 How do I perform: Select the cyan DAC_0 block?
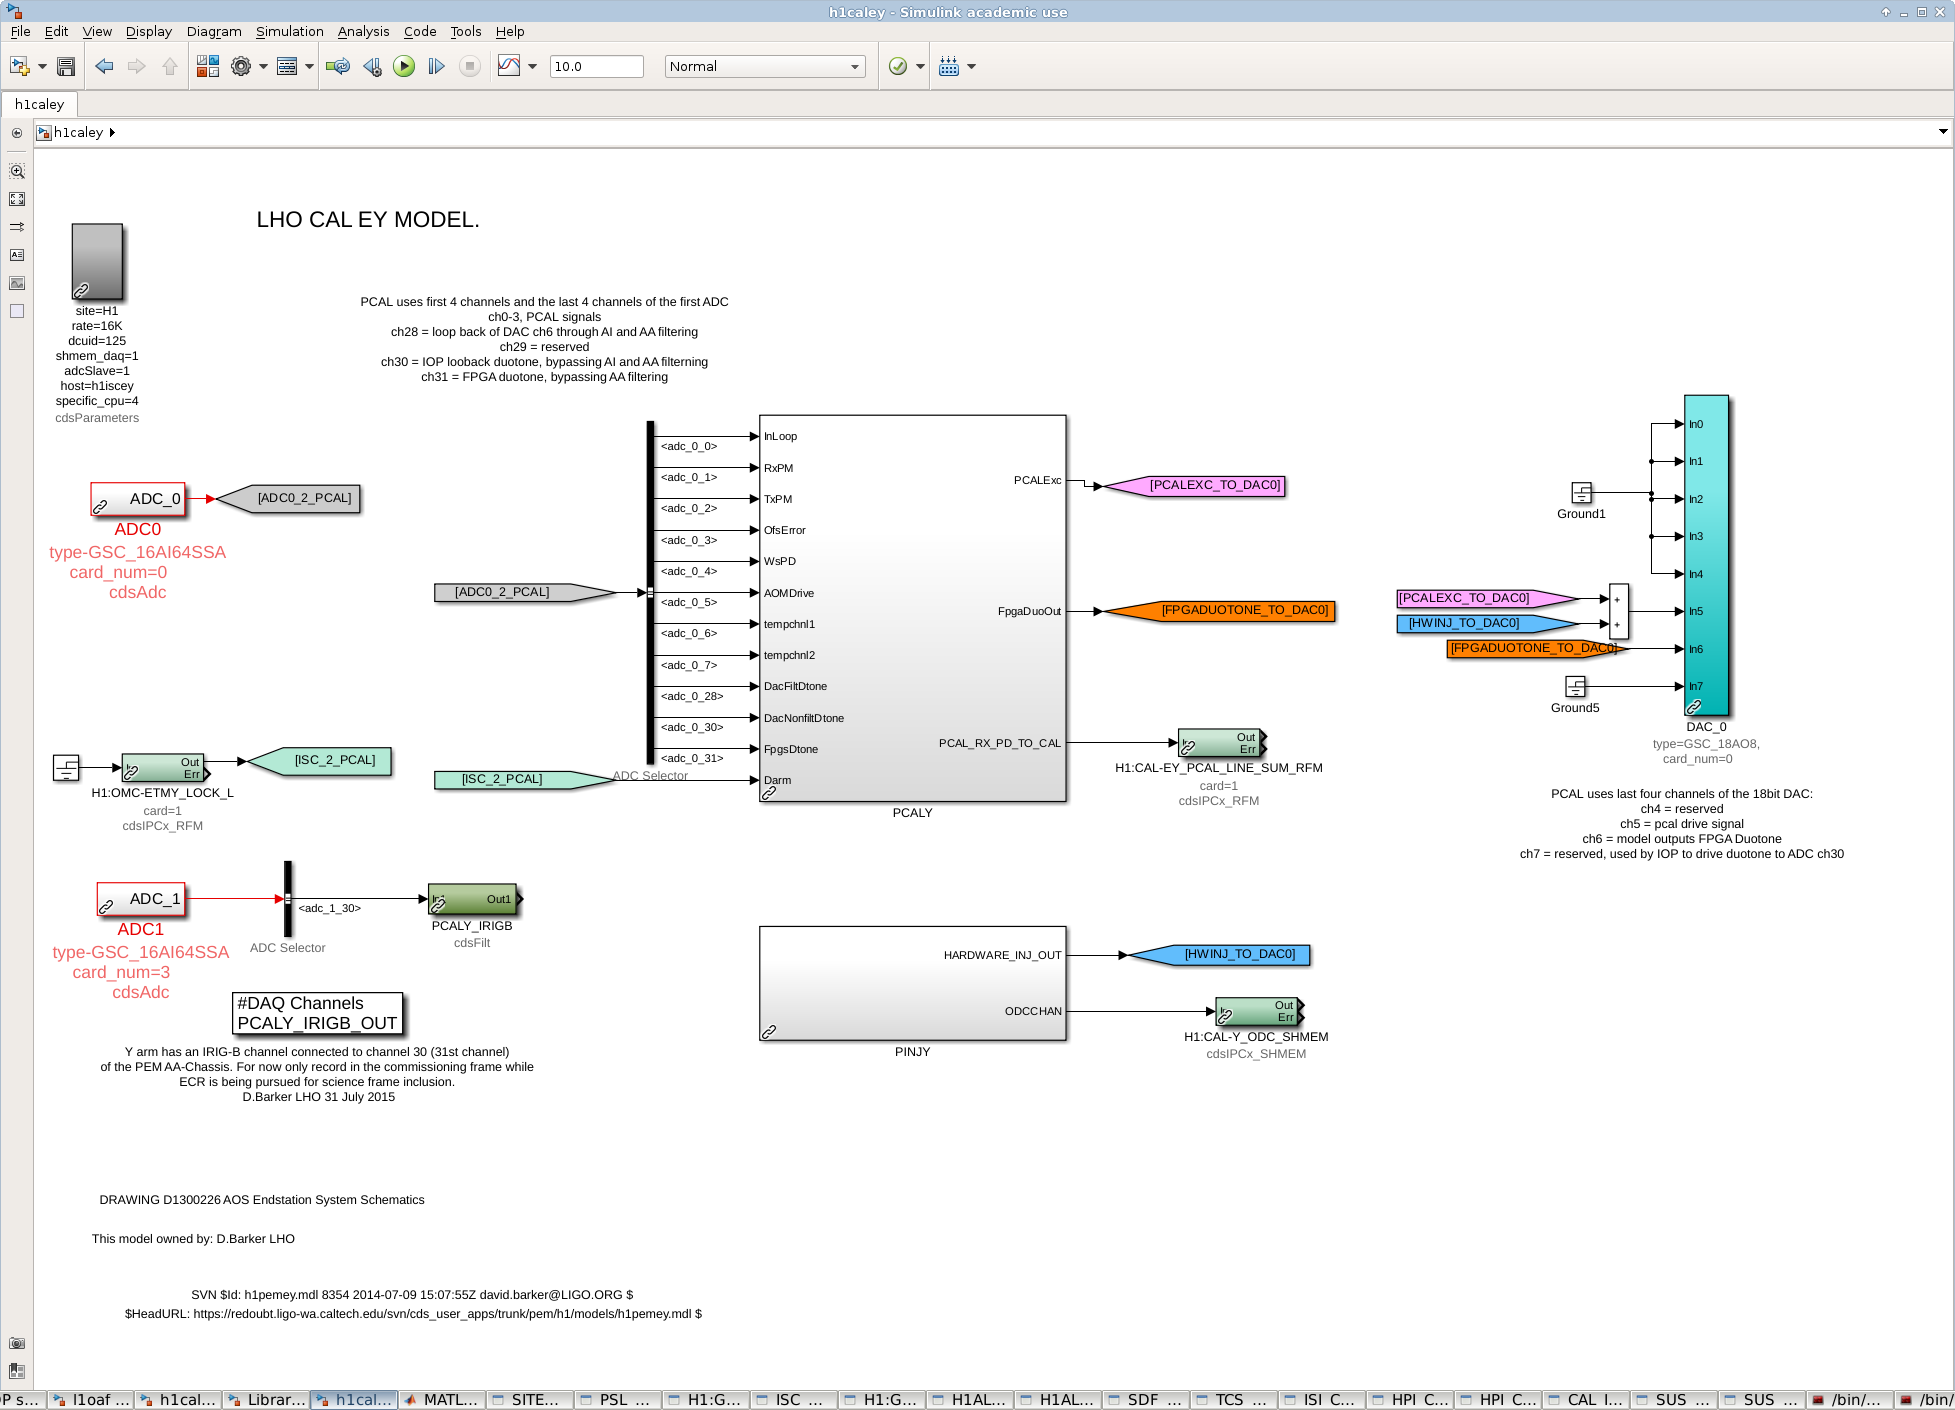pos(1706,555)
